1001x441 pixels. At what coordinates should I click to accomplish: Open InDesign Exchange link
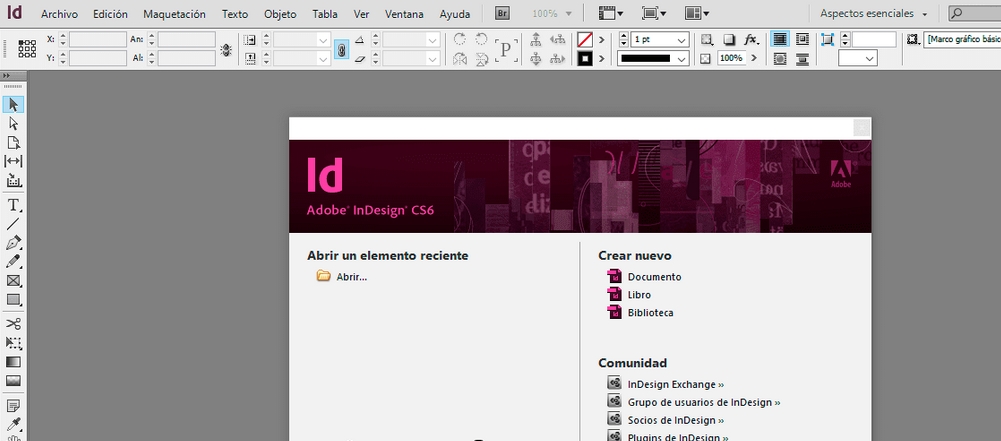(x=675, y=384)
